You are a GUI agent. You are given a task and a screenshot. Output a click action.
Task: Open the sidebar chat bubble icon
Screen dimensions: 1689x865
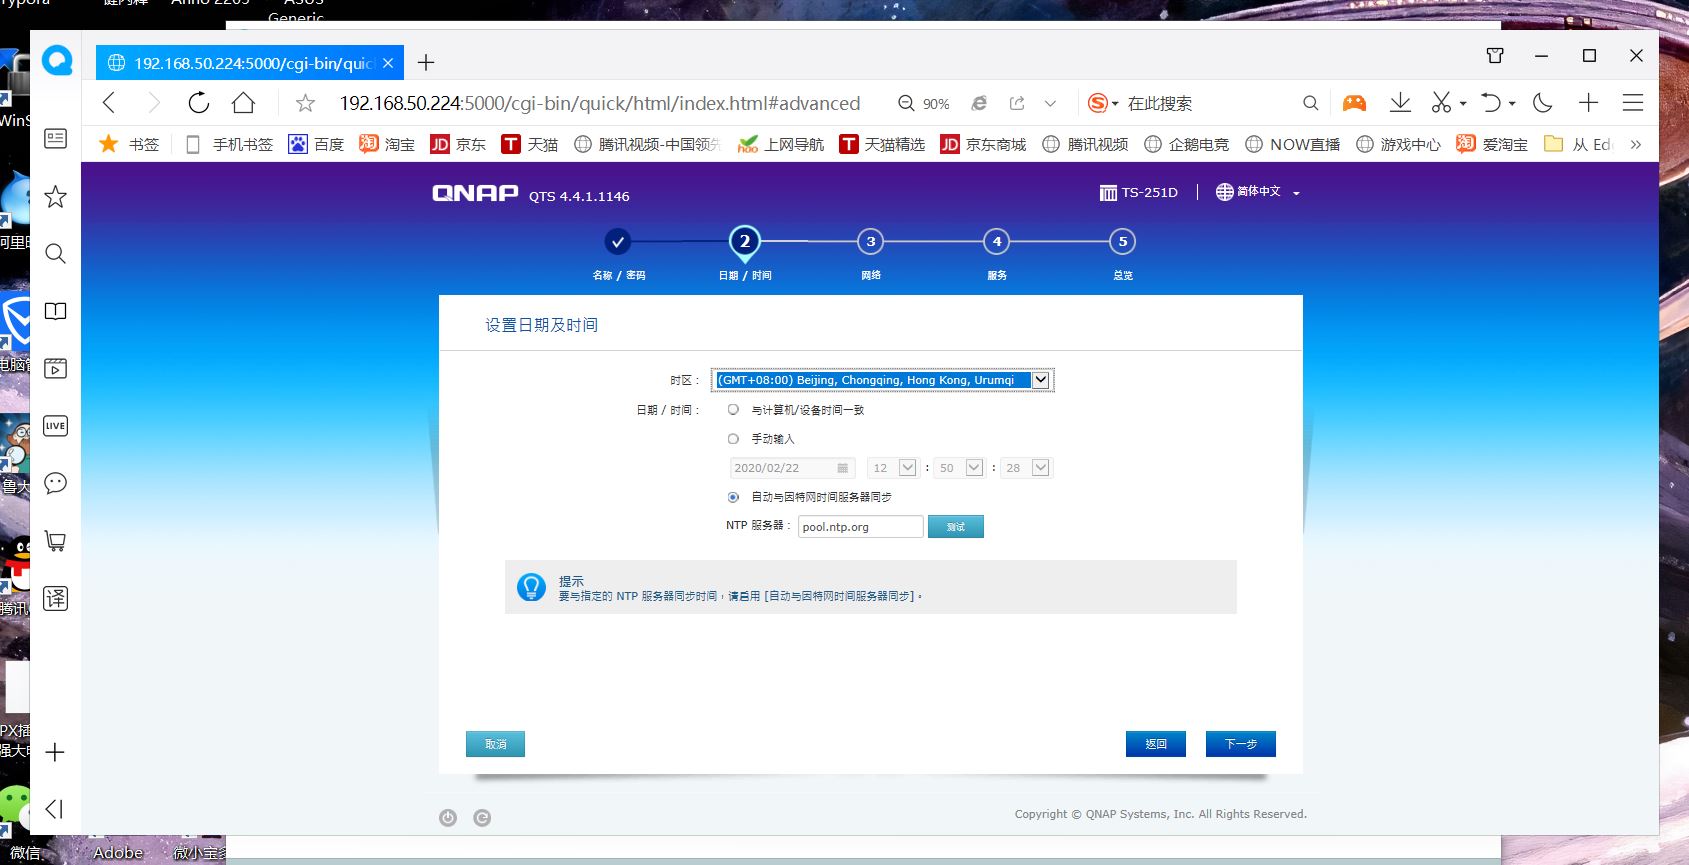(56, 483)
